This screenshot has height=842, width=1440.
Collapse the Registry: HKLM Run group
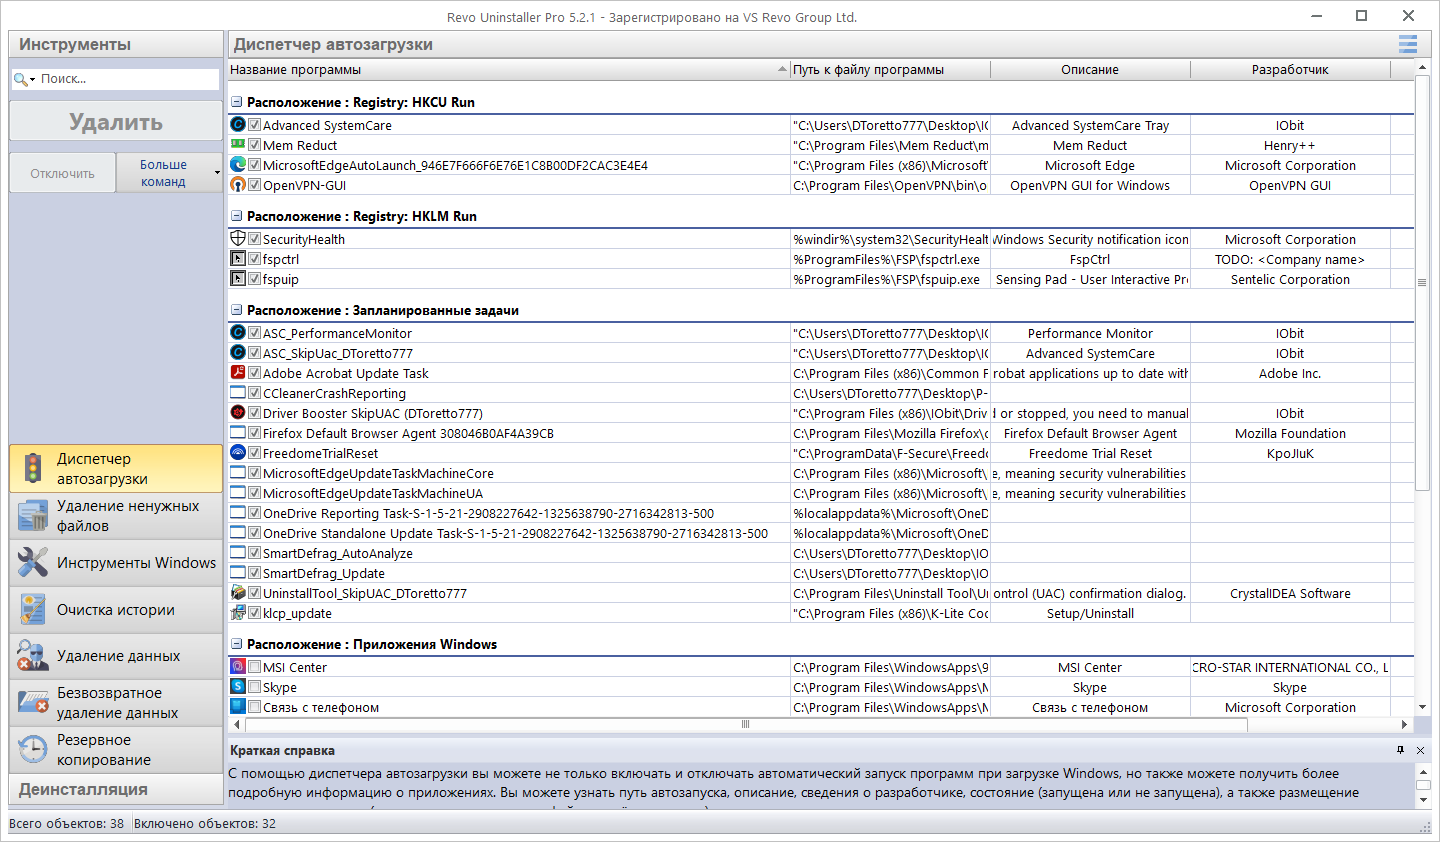coord(237,216)
